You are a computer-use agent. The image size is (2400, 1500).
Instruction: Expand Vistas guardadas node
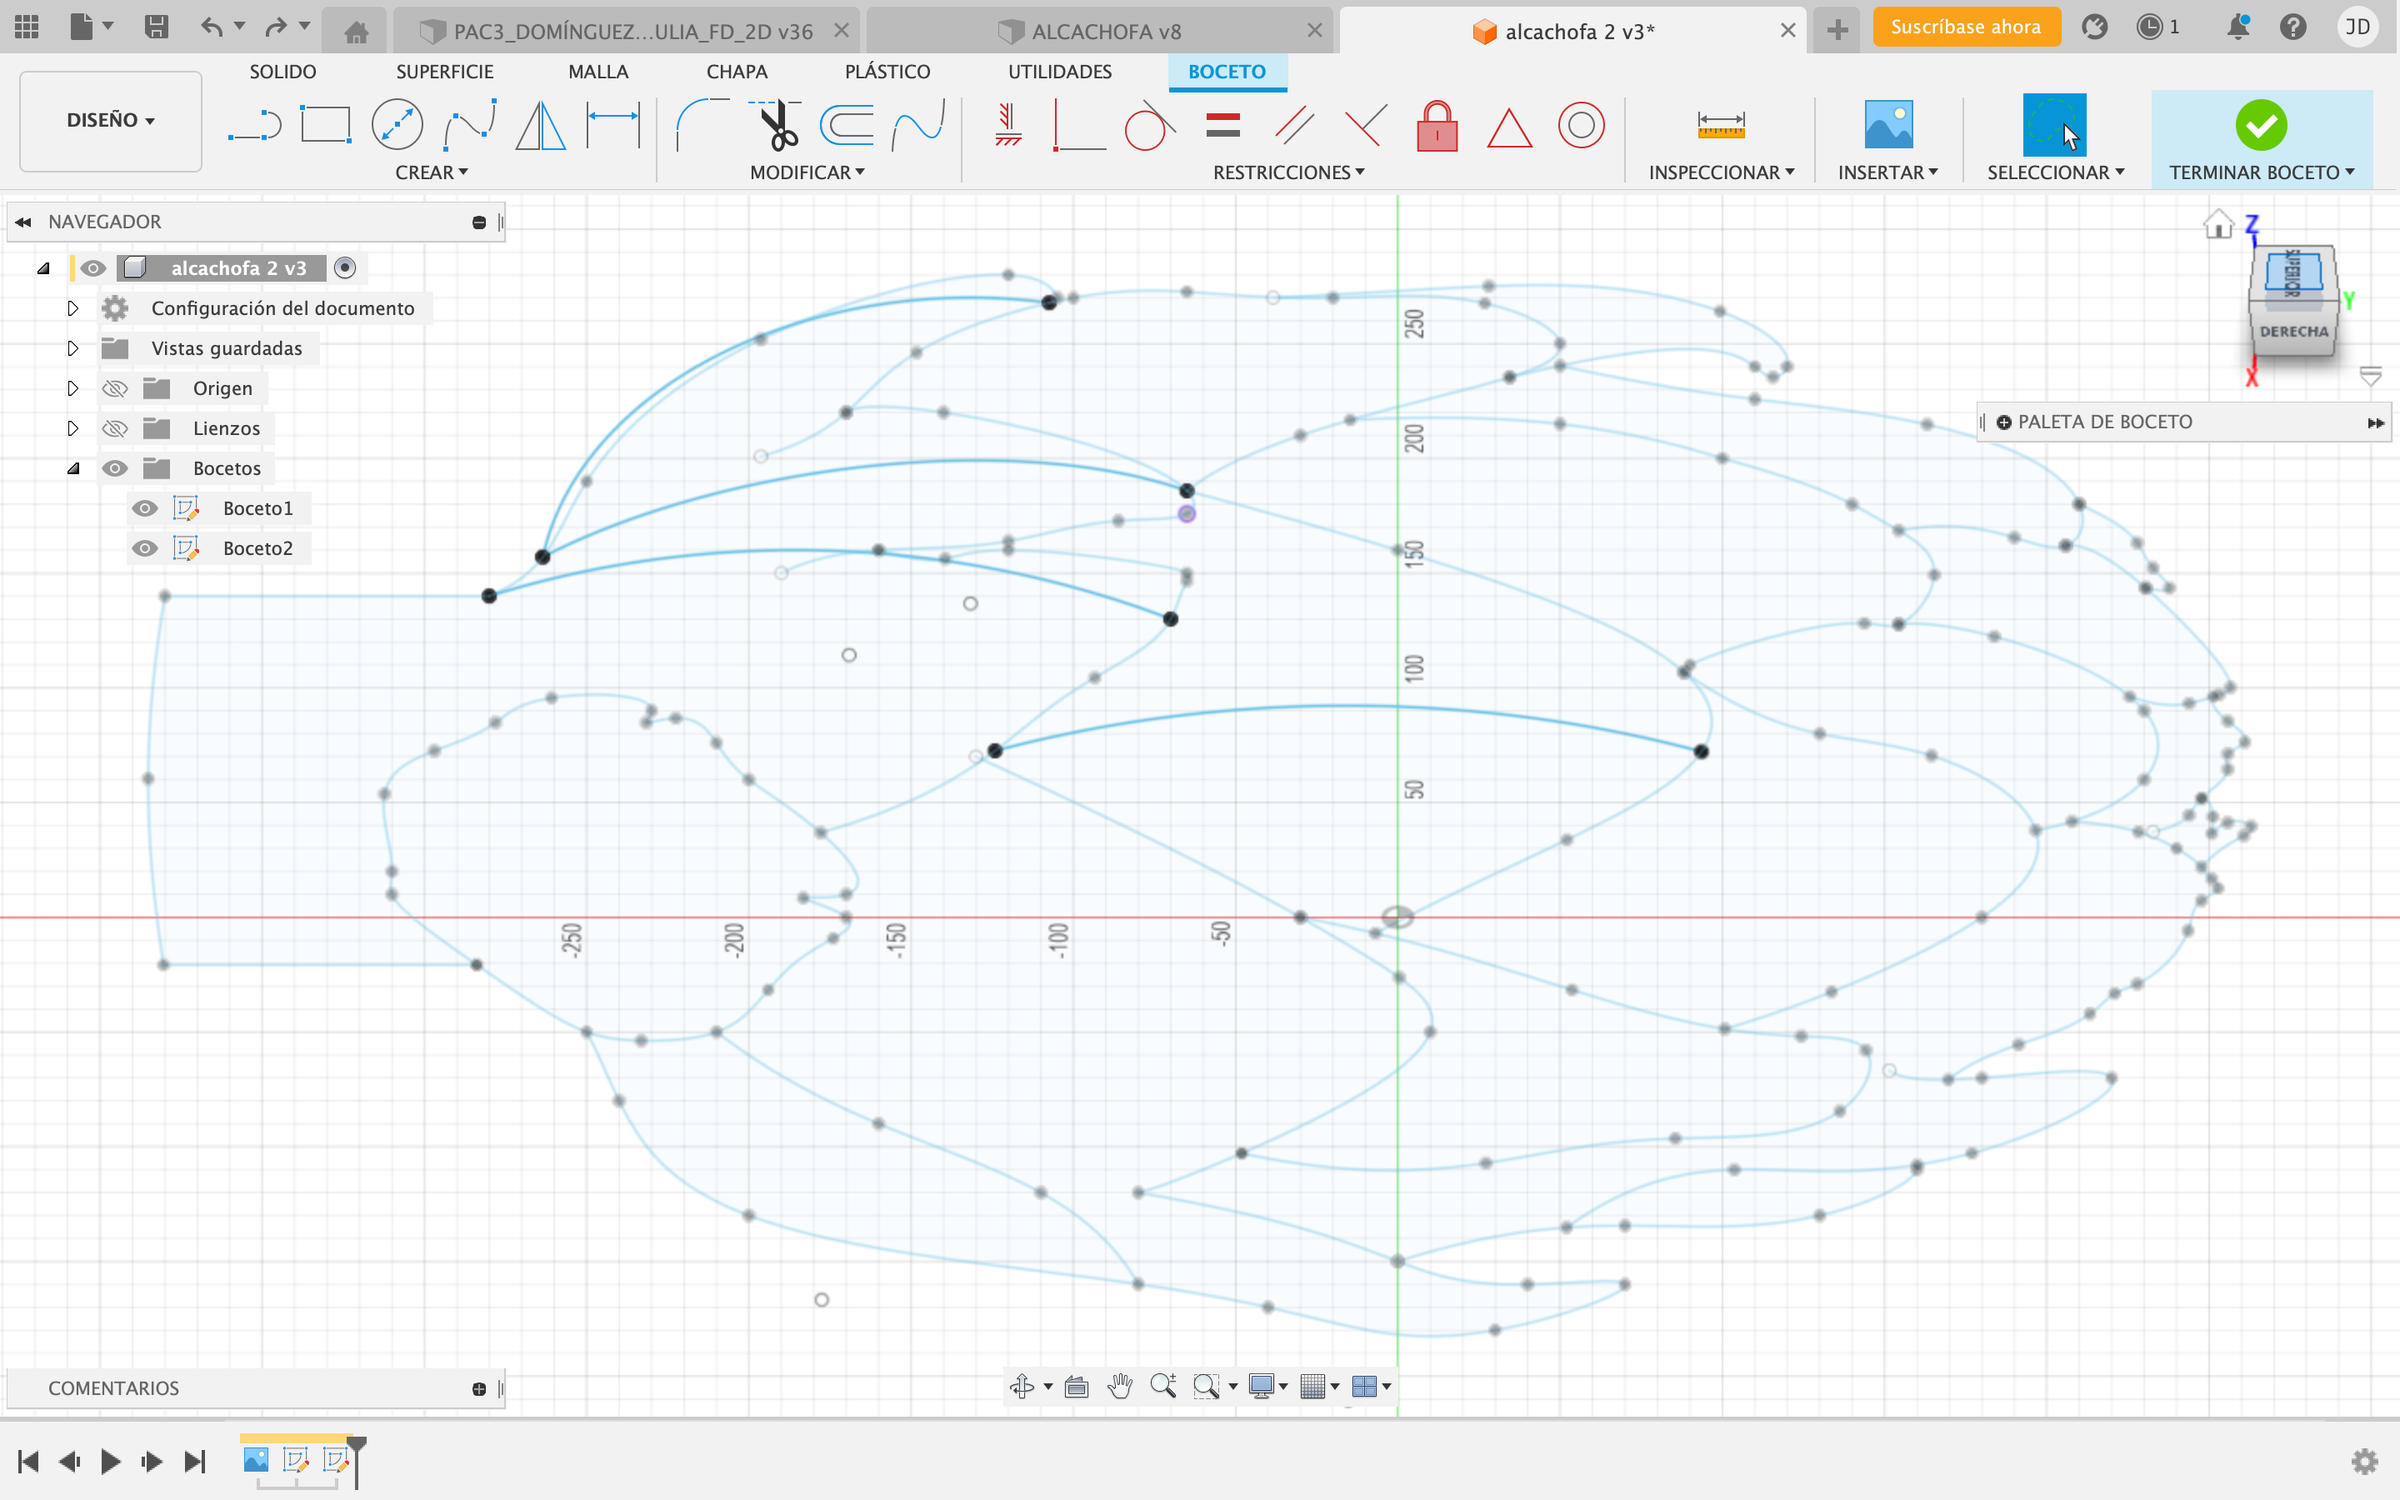(x=72, y=348)
